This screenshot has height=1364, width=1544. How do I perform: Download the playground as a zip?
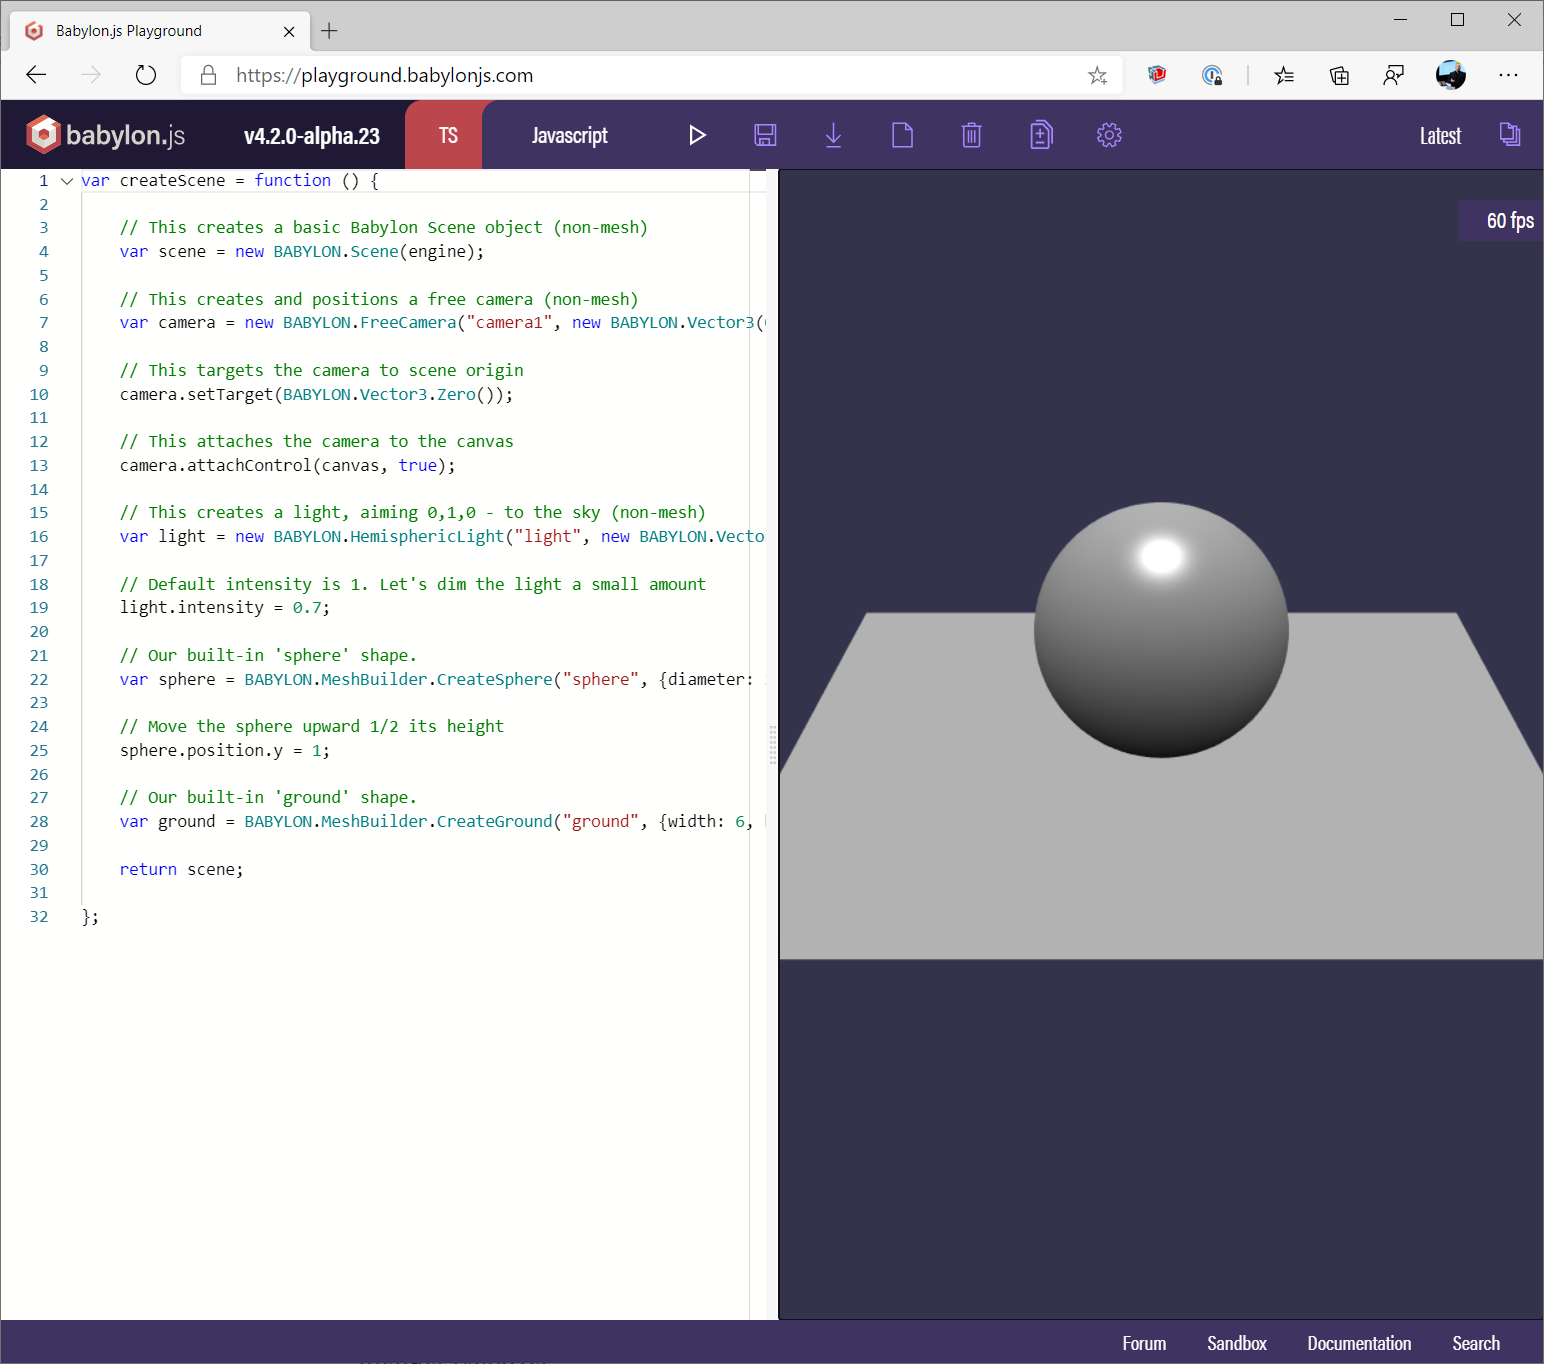click(834, 135)
